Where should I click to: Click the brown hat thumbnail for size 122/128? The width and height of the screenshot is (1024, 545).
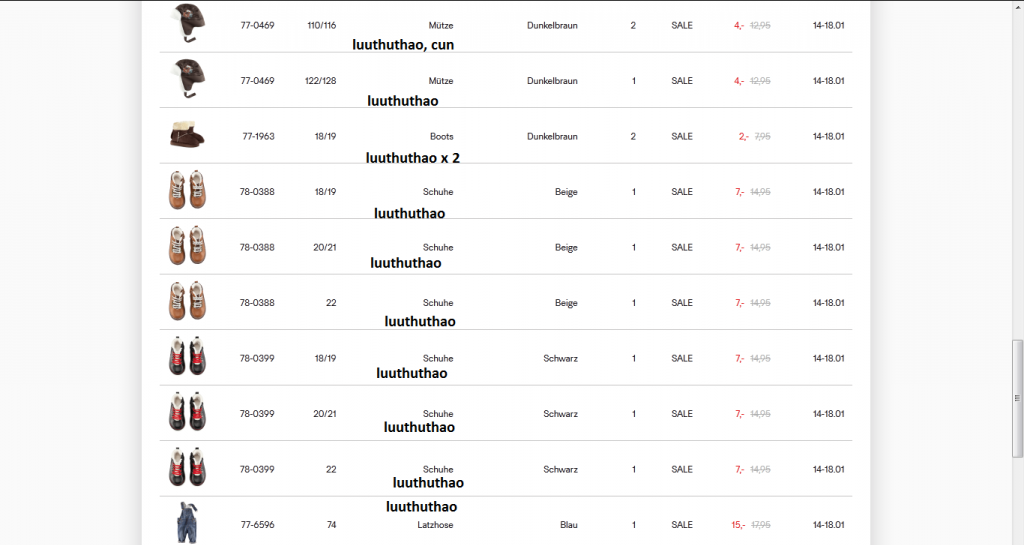coord(185,78)
